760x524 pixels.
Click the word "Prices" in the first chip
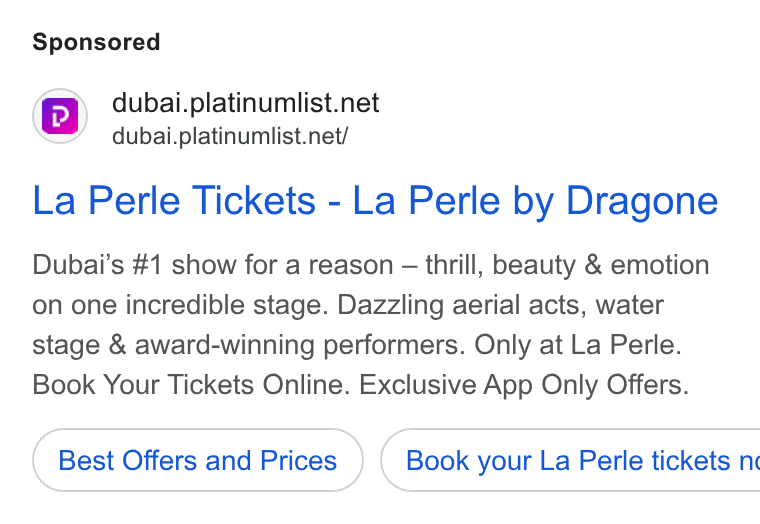(299, 460)
